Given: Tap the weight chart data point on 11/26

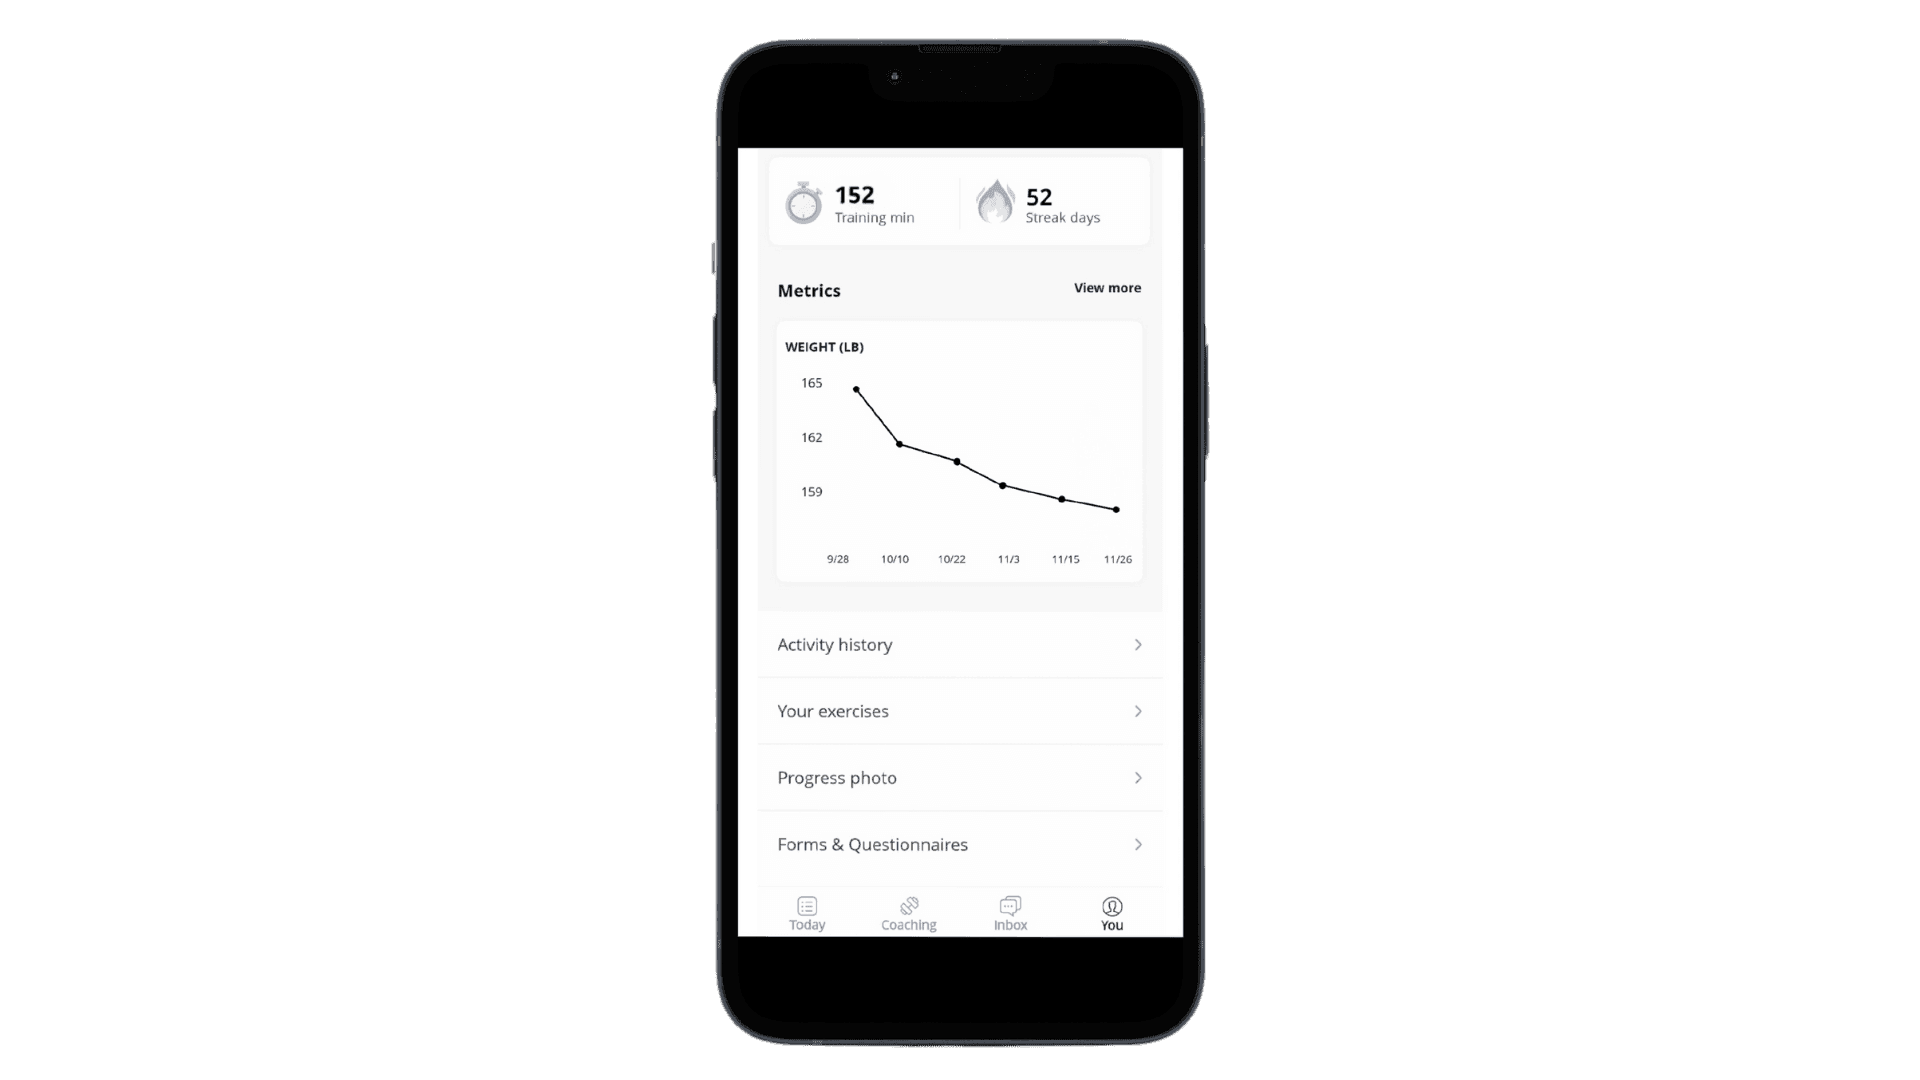Looking at the screenshot, I should pos(1116,509).
